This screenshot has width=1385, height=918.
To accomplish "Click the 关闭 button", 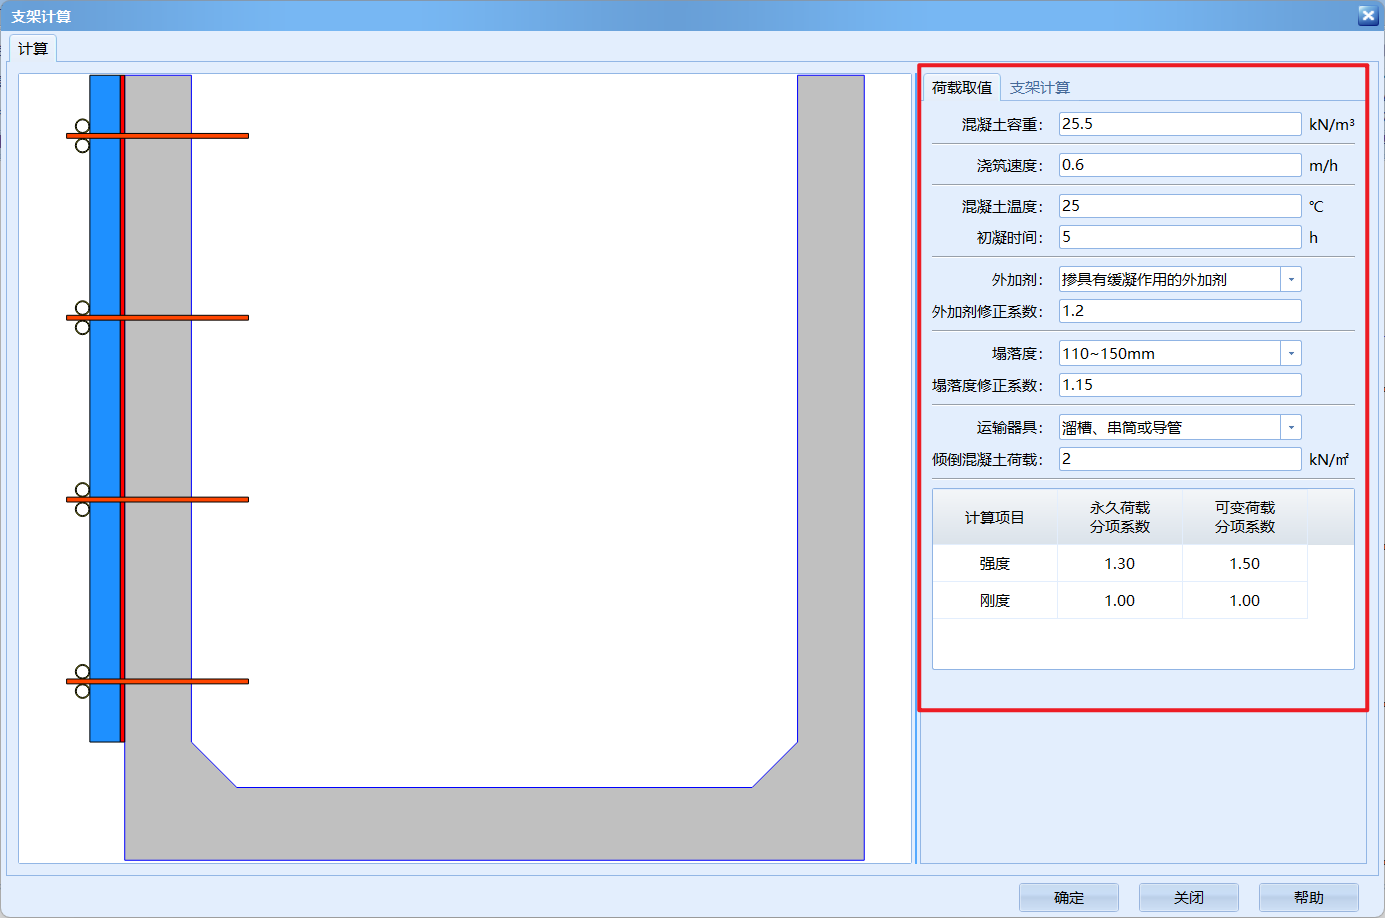I will tap(1188, 897).
